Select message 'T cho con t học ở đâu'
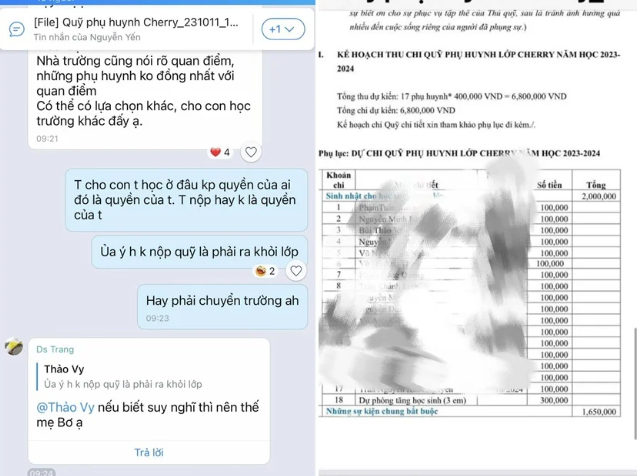This screenshot has height=476, width=638. point(186,200)
